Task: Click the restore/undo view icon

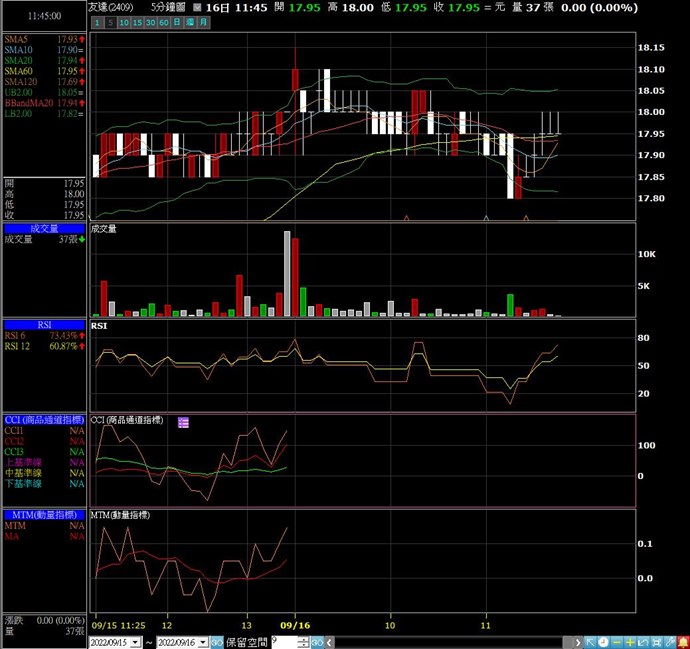Action: (x=643, y=642)
